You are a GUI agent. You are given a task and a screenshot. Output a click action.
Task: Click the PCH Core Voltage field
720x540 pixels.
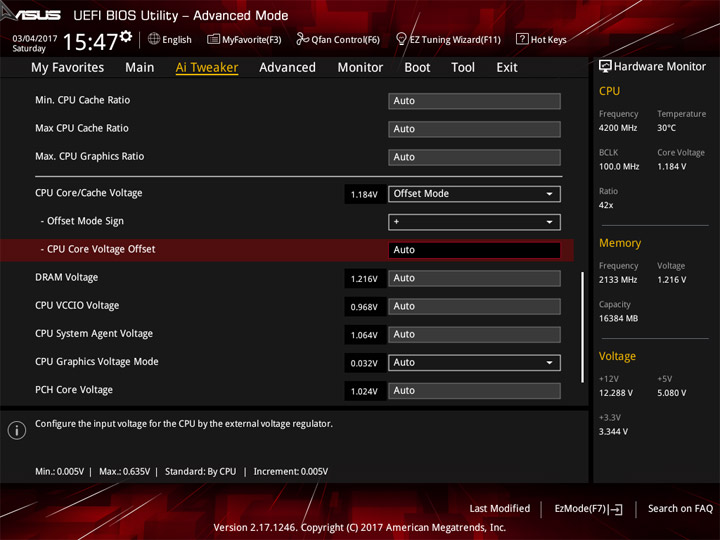coord(474,391)
